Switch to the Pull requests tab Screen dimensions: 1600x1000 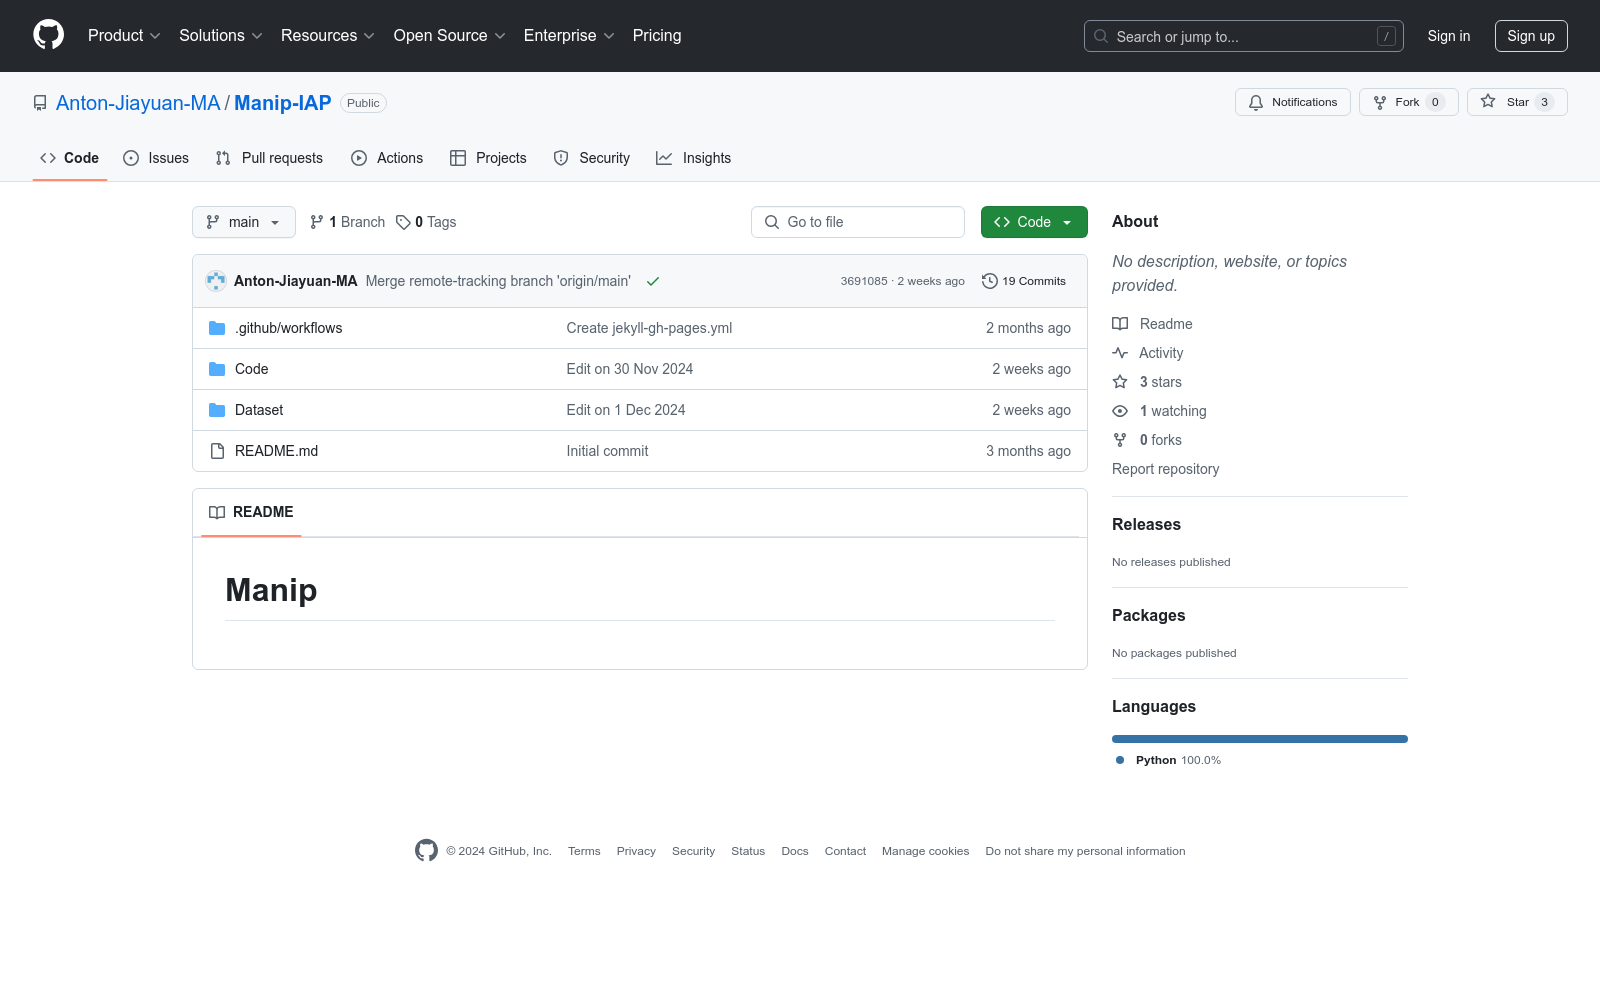(x=269, y=158)
